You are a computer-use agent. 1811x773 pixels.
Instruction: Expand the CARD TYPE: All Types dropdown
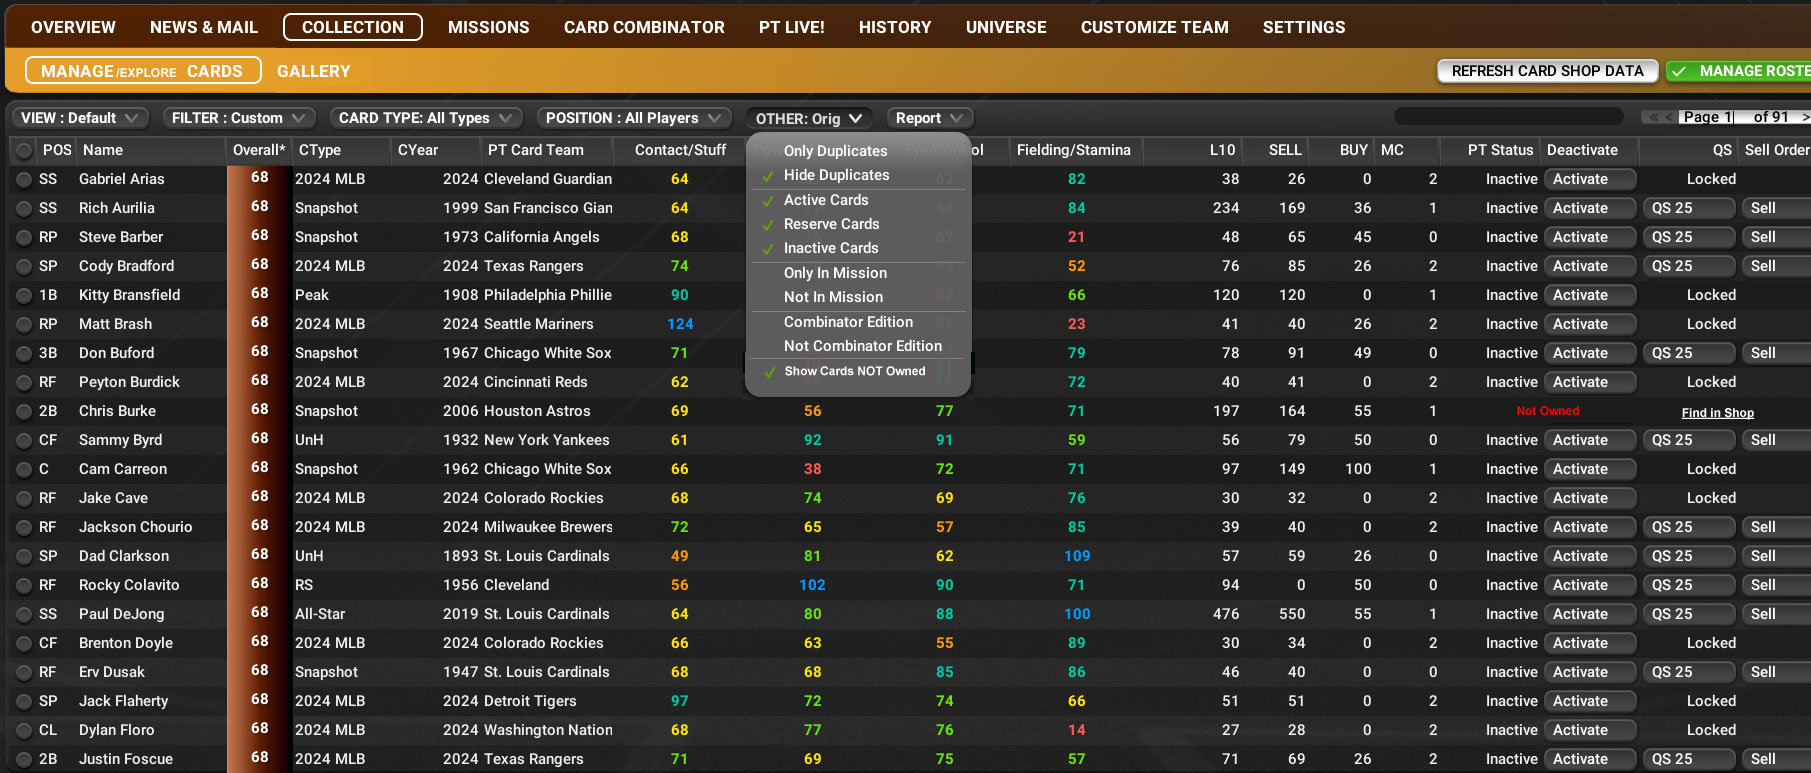point(426,118)
